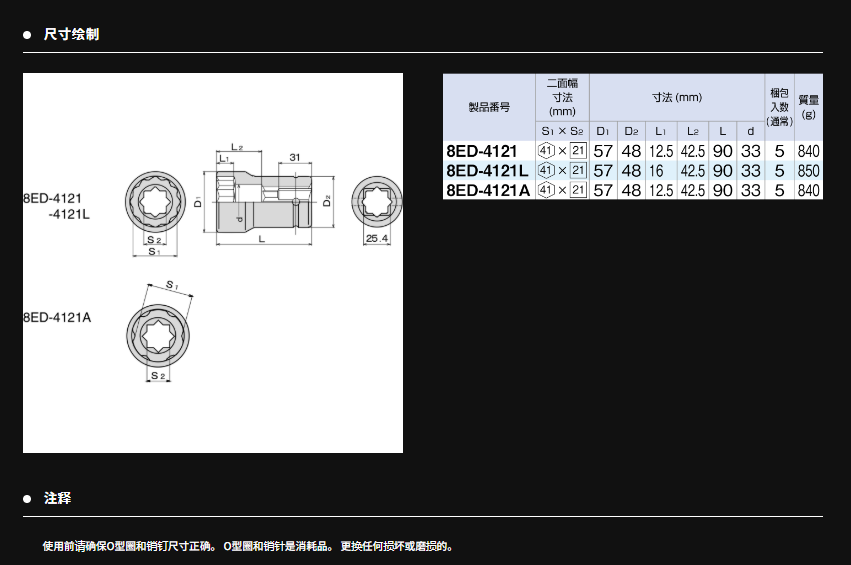Select the 尺寸绘制 section heading
851x565 pixels.
(71, 35)
